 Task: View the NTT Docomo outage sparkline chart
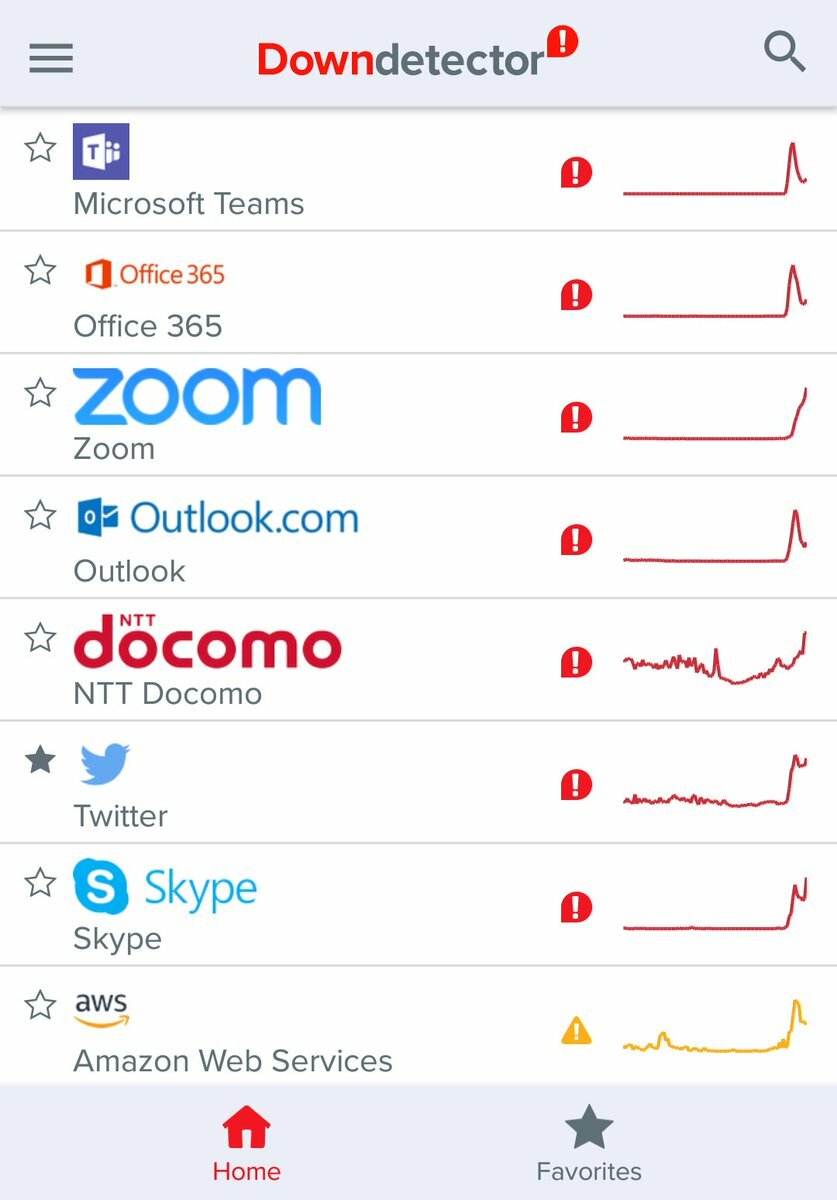pyautogui.click(x=715, y=658)
